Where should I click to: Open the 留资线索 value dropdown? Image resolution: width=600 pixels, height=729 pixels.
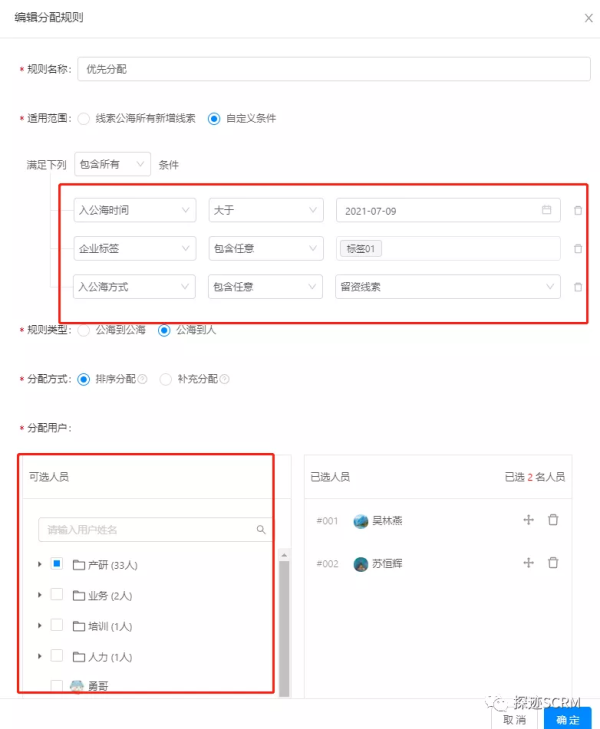tap(448, 286)
